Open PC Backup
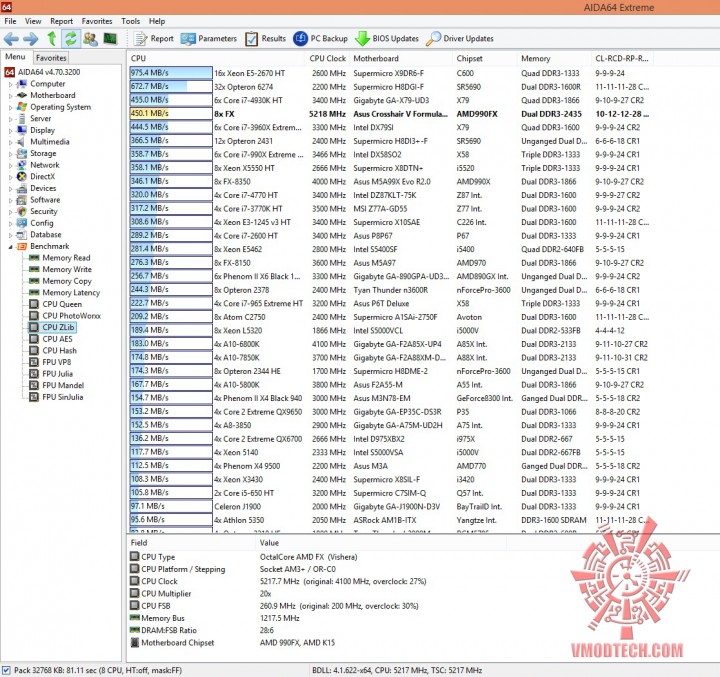This screenshot has width=720, height=677. click(x=321, y=39)
